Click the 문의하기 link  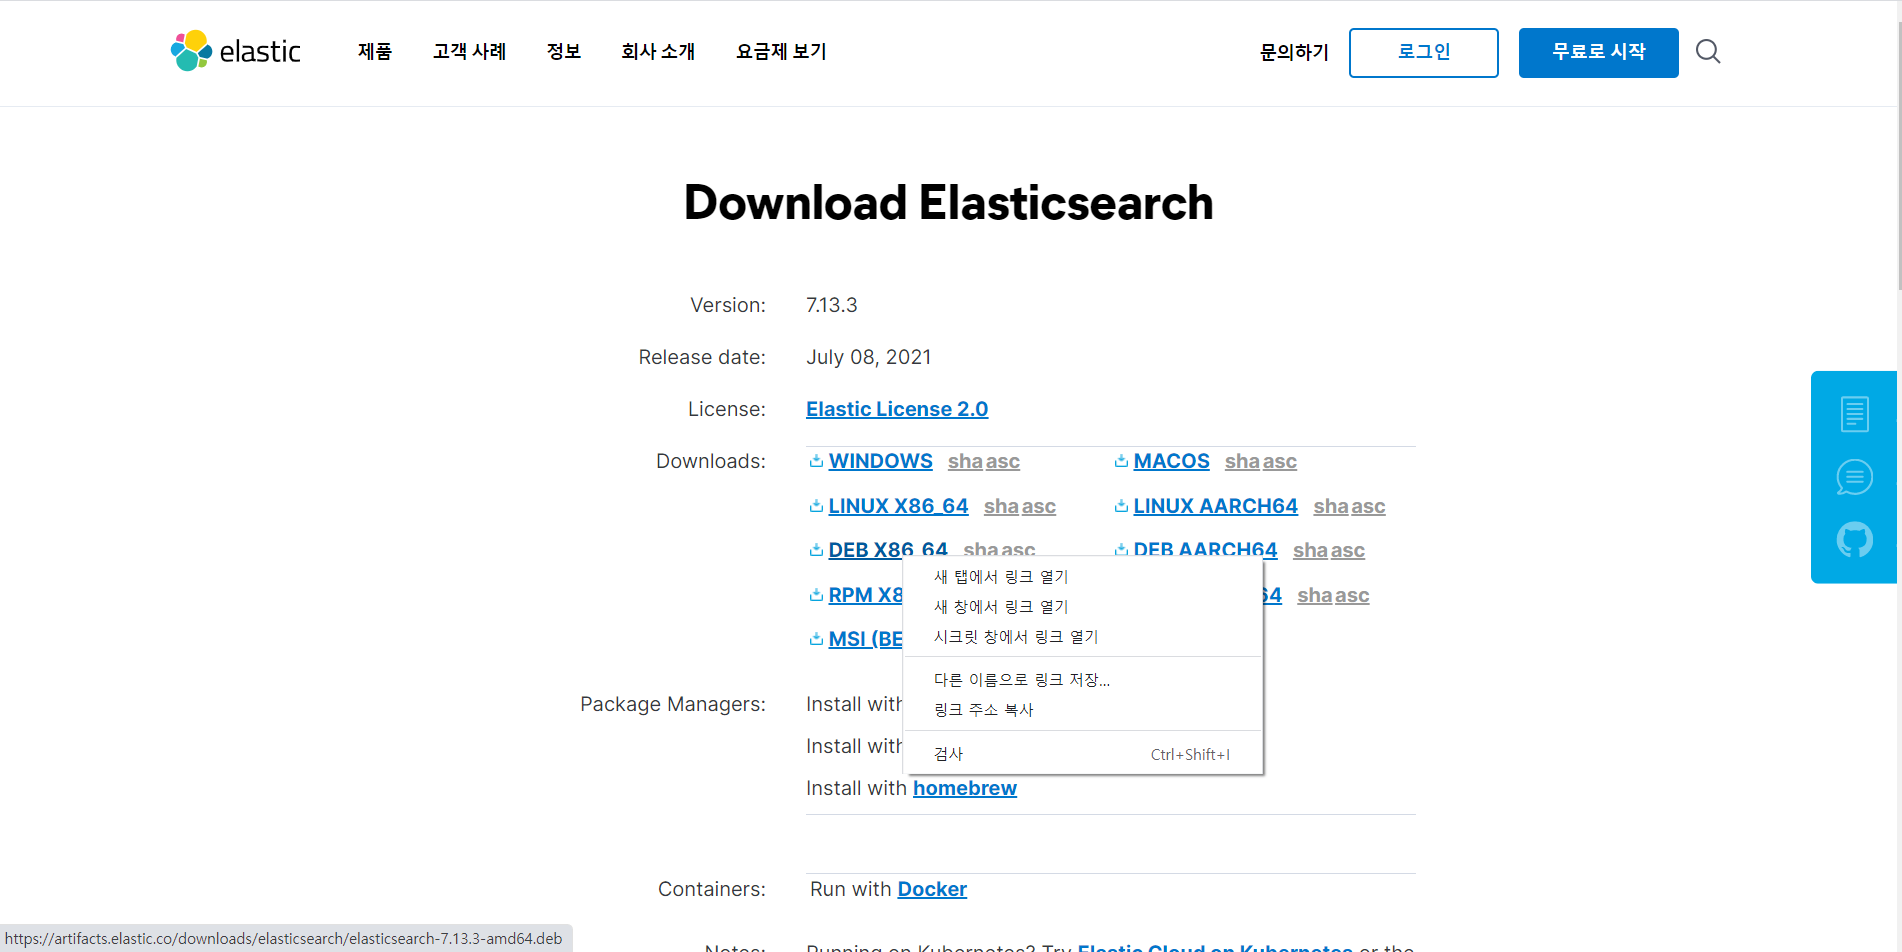[1294, 52]
